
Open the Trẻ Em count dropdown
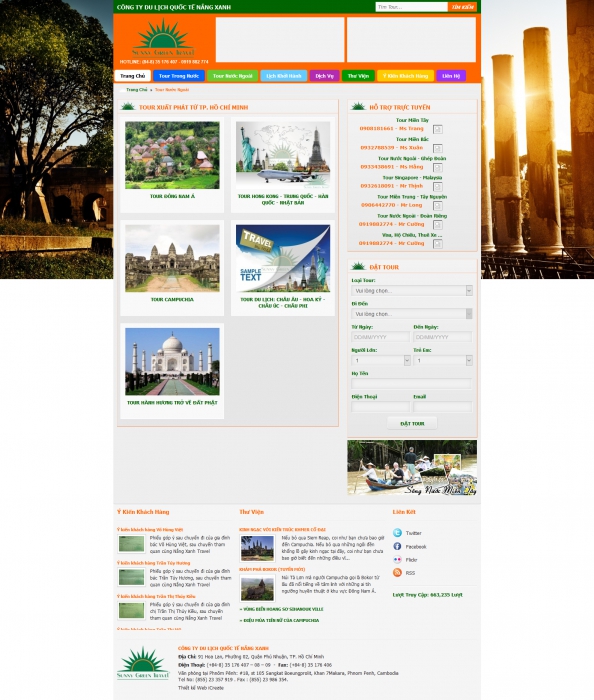coord(443,360)
